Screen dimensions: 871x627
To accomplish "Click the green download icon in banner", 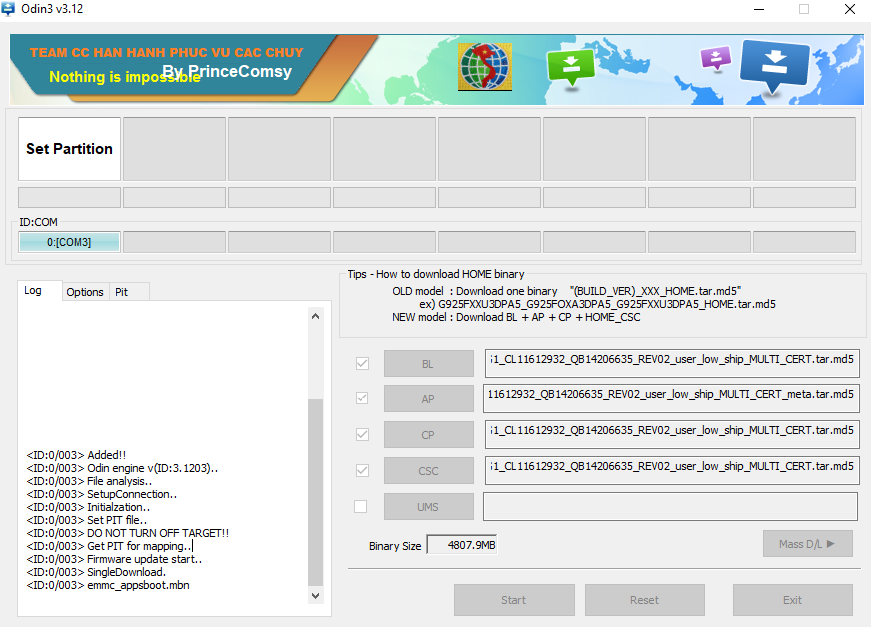I will coord(570,68).
